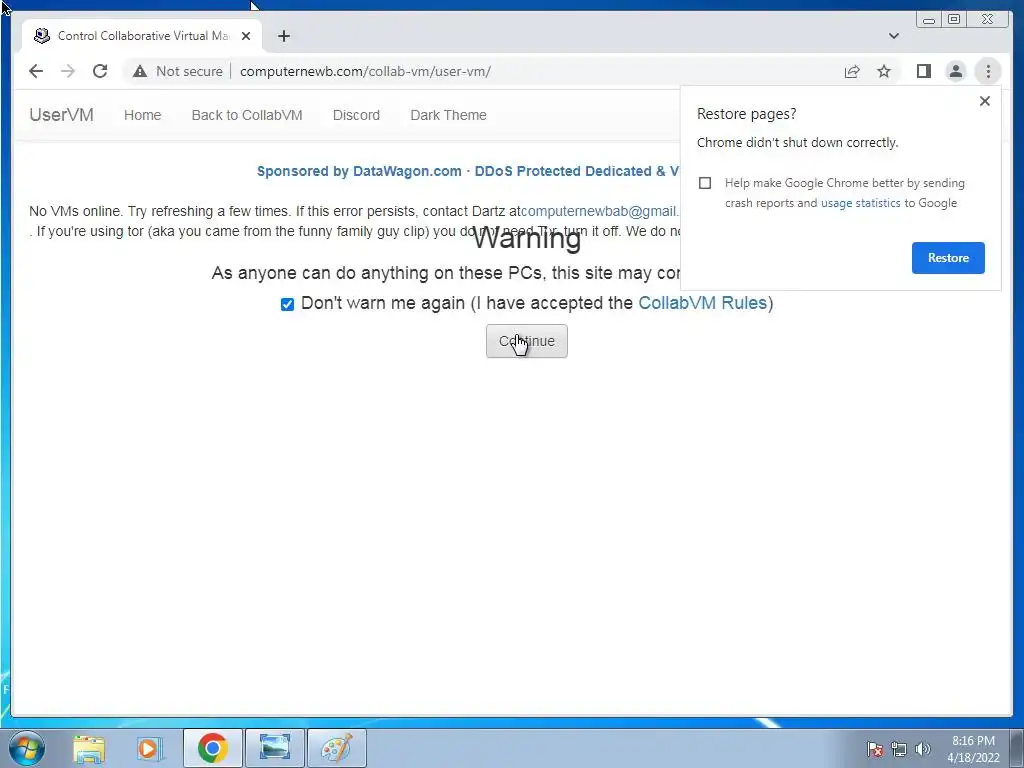Screen dimensions: 1024x768
Task: Open the Sponsored by DataWagon.com link
Action: point(468,171)
